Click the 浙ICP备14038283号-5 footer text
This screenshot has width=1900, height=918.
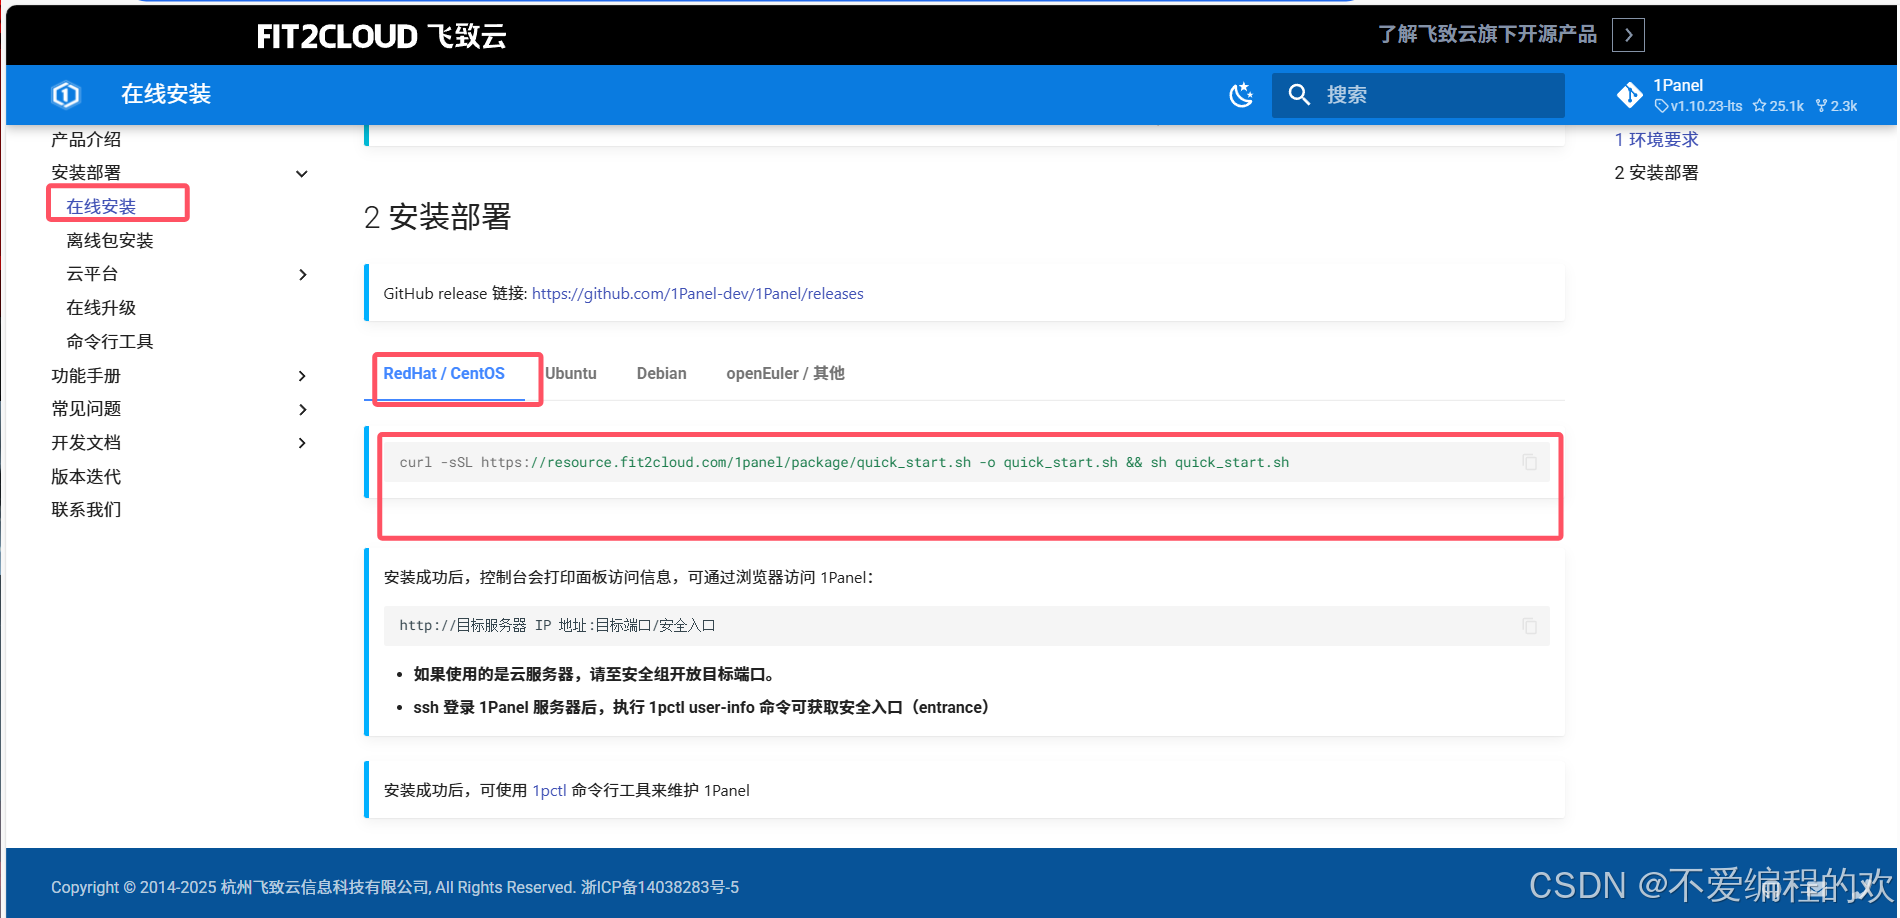(x=660, y=888)
